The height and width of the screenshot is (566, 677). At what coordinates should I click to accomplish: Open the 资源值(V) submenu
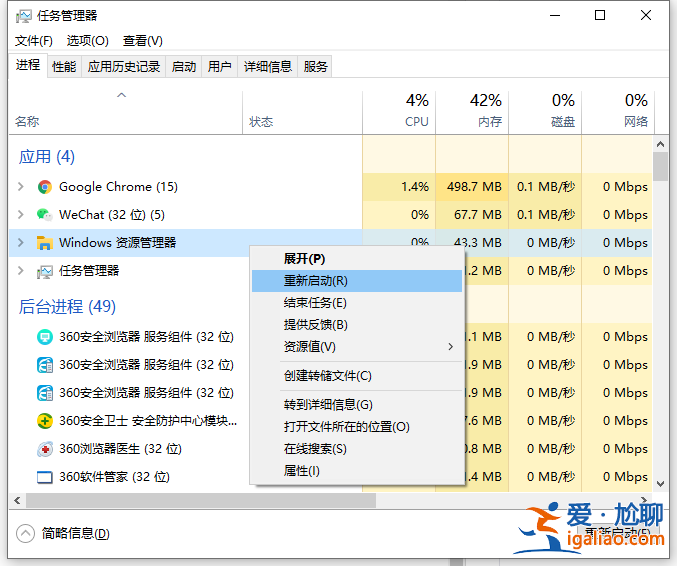(357, 347)
